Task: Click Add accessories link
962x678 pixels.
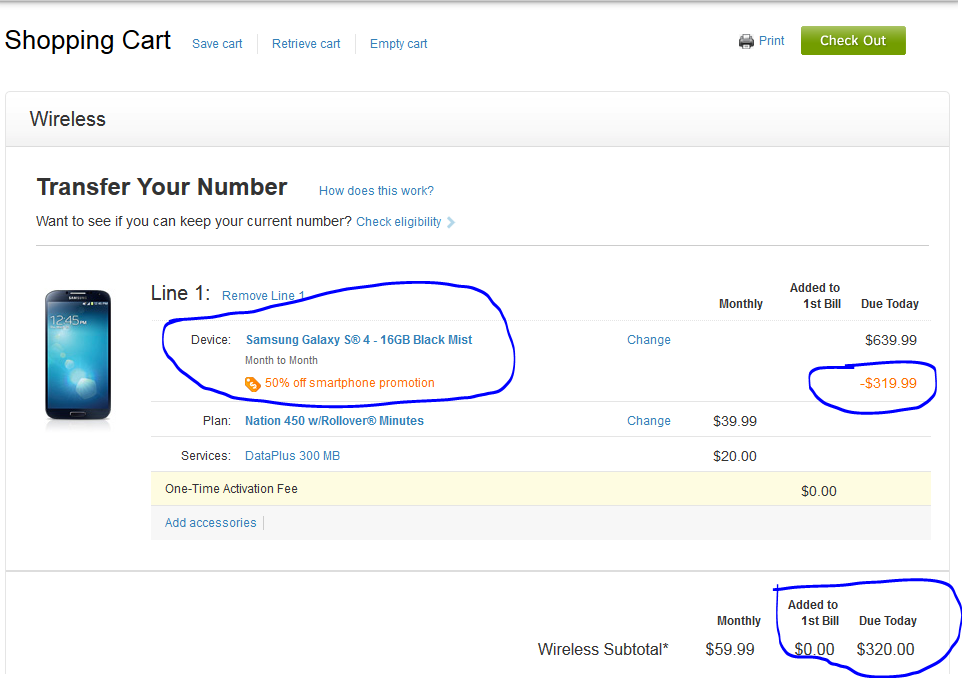Action: click(210, 523)
